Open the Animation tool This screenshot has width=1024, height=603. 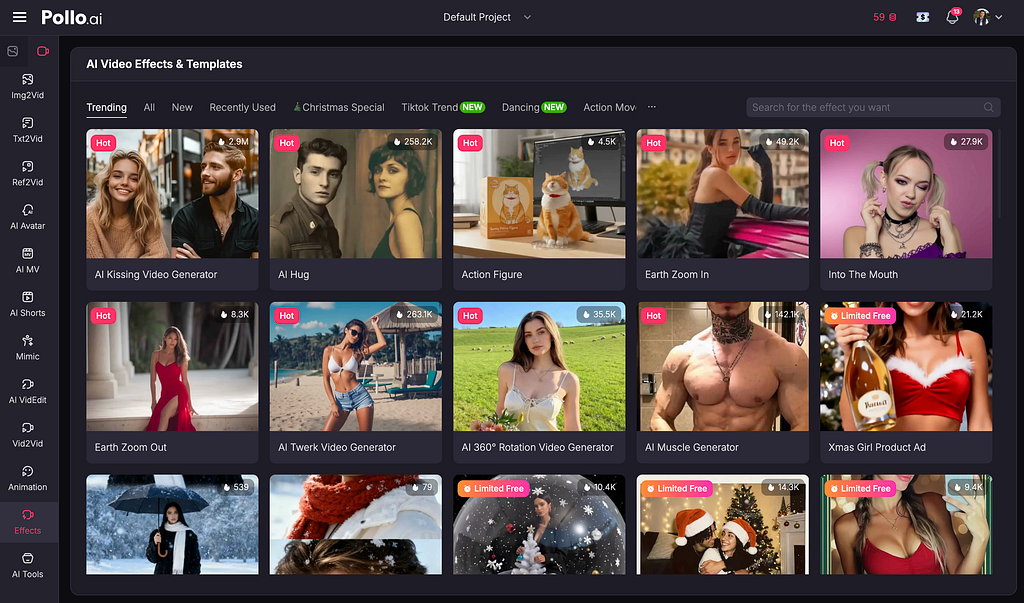coord(27,478)
